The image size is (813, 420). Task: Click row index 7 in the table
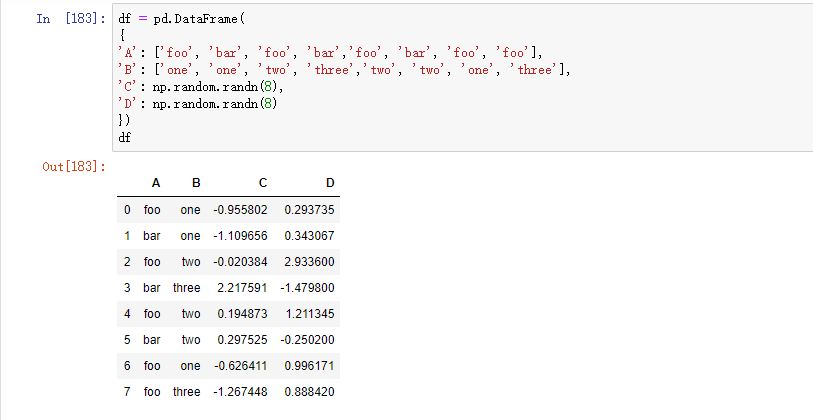pos(127,391)
